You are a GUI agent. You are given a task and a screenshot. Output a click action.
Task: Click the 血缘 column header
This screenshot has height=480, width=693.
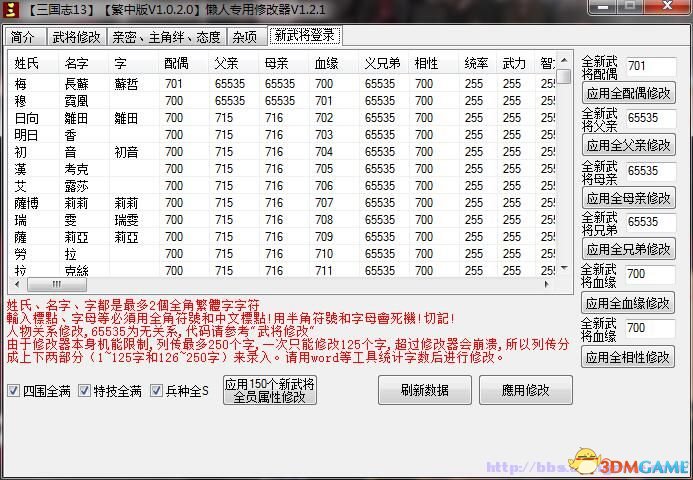click(x=333, y=63)
